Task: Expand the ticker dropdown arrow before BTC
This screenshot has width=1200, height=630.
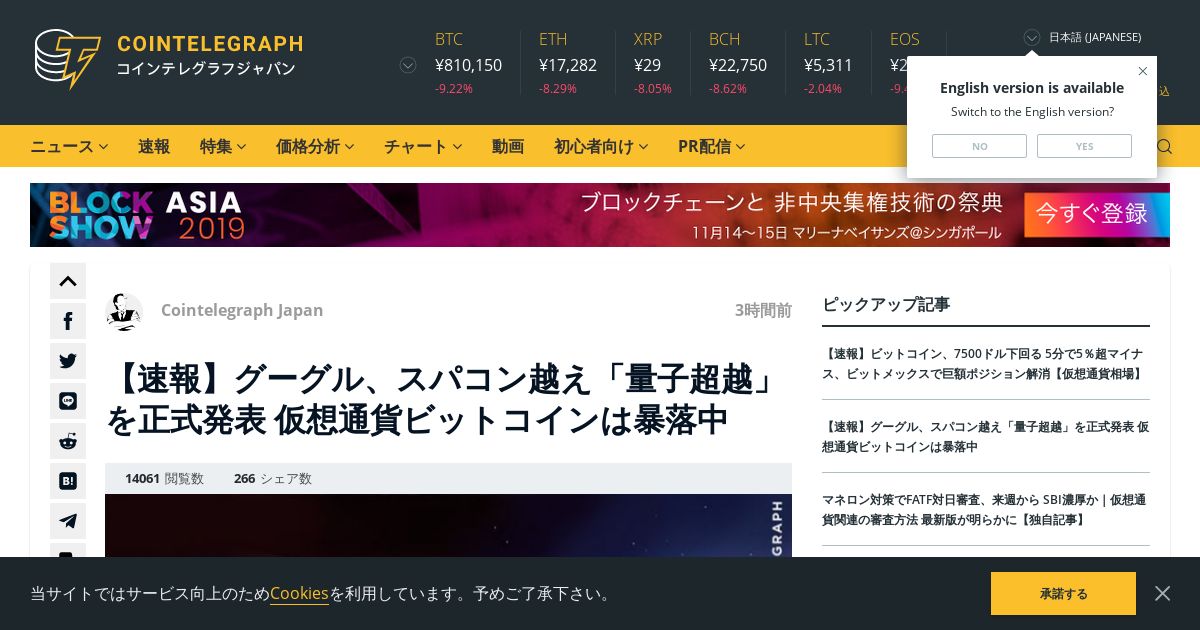Action: [408, 65]
